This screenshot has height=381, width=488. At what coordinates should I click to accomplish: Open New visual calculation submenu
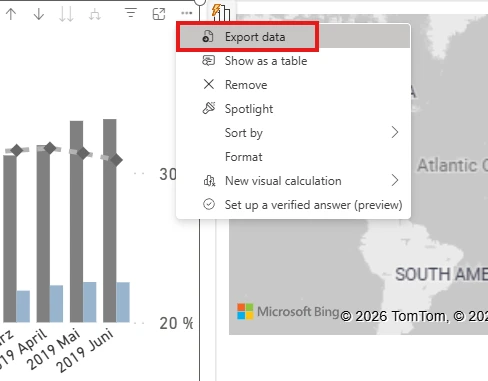(x=293, y=181)
